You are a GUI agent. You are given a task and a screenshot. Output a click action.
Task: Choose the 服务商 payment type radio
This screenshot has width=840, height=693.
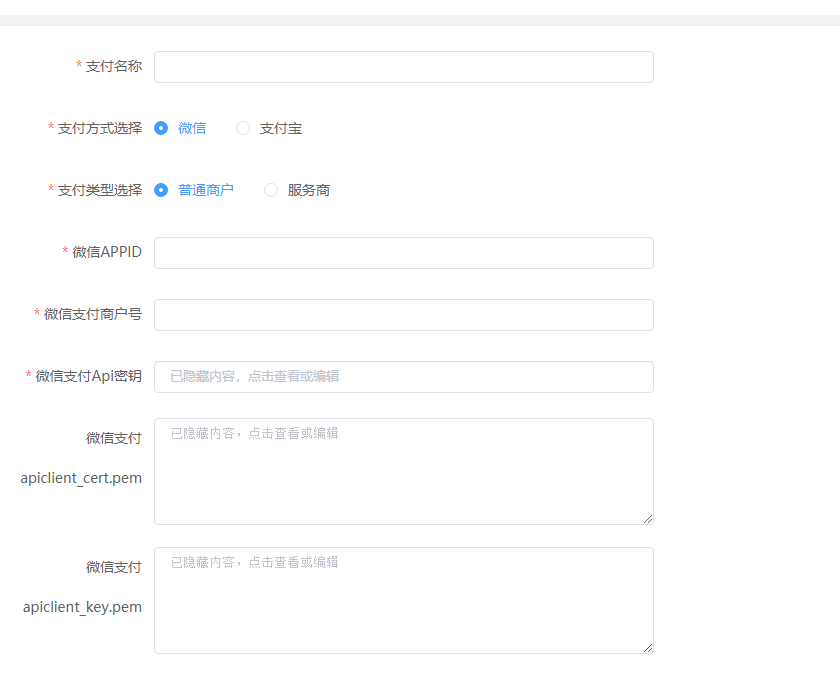click(271, 190)
